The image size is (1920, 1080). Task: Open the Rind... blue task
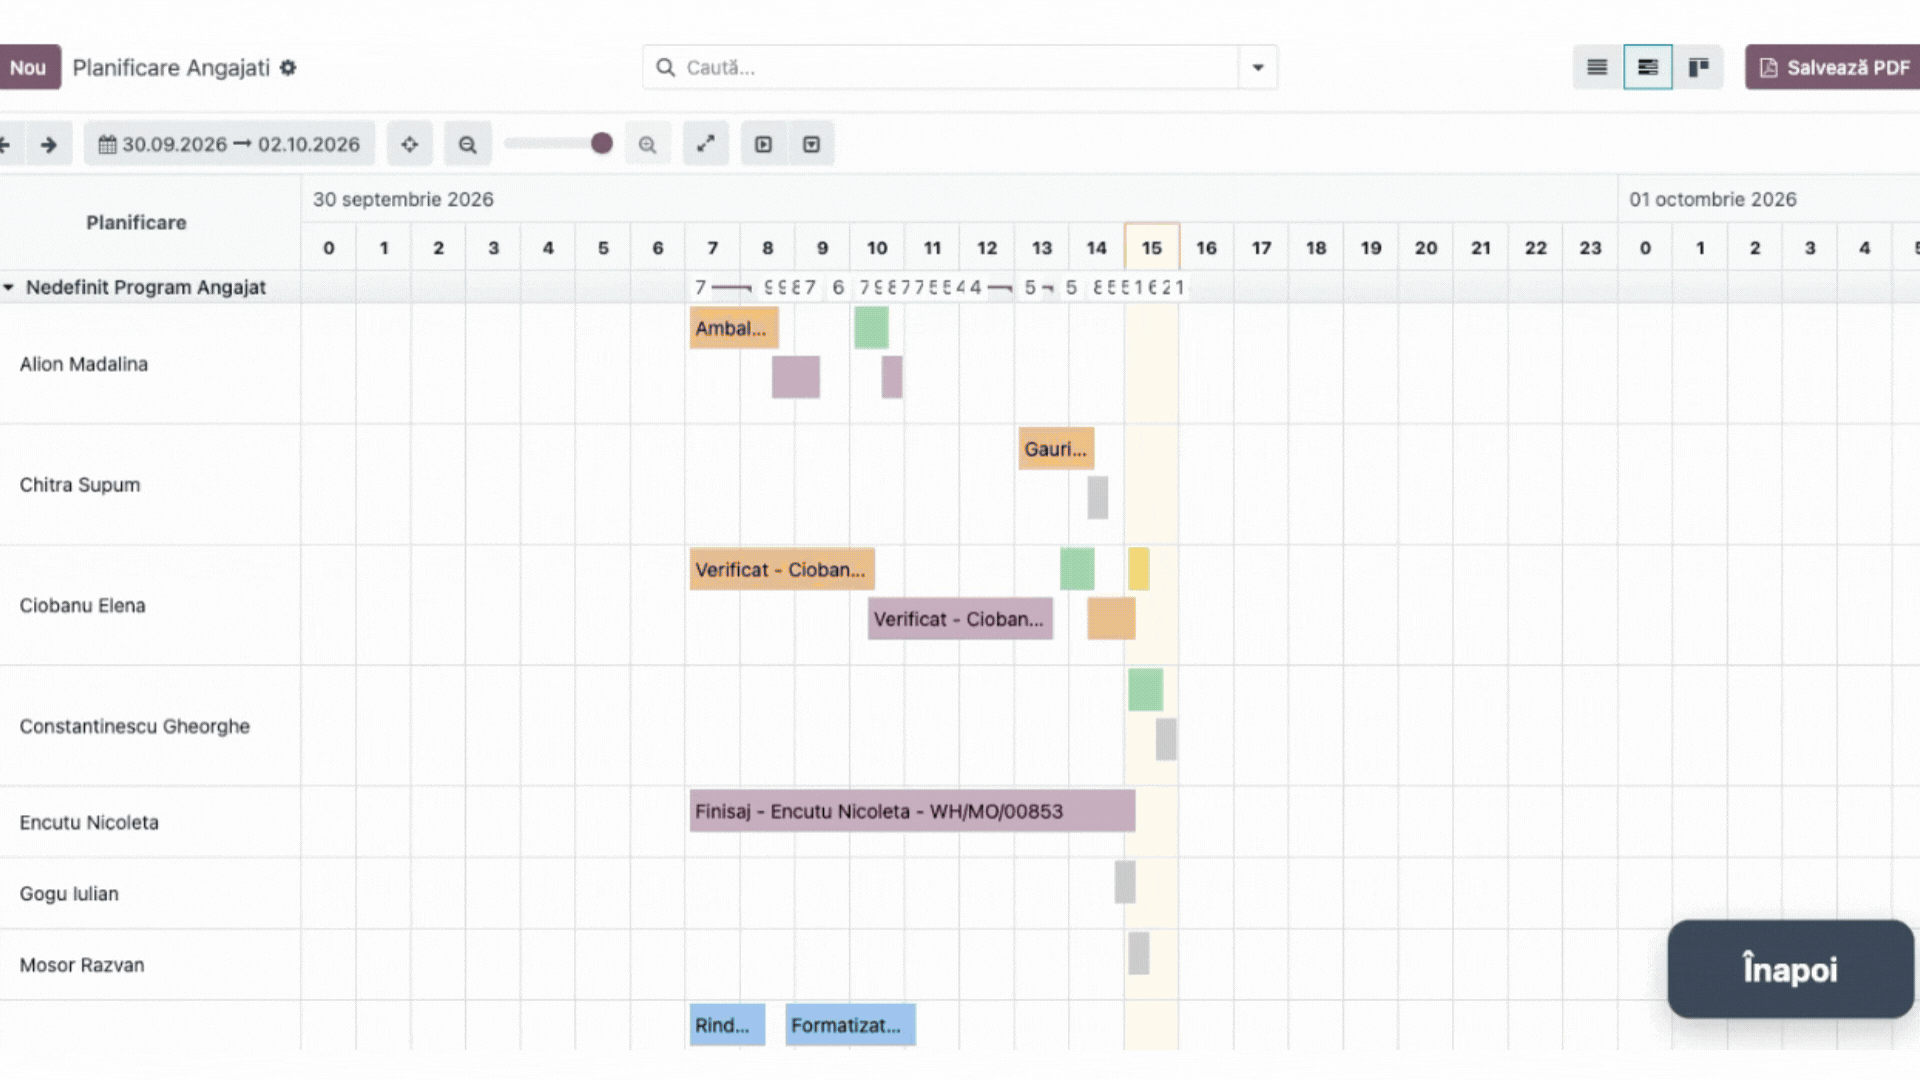tap(727, 1025)
